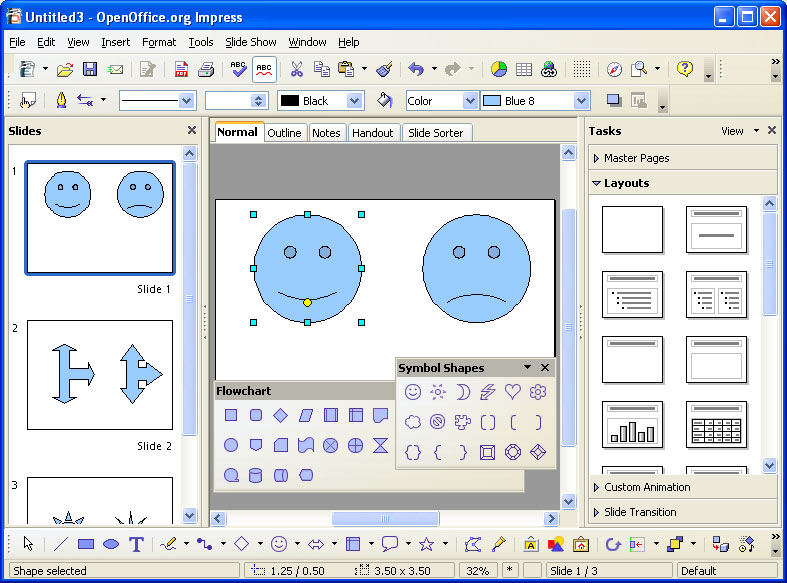Screen dimensions: 787x583
Task: Click the Text tool in drawing toolbar
Action: (x=136, y=544)
